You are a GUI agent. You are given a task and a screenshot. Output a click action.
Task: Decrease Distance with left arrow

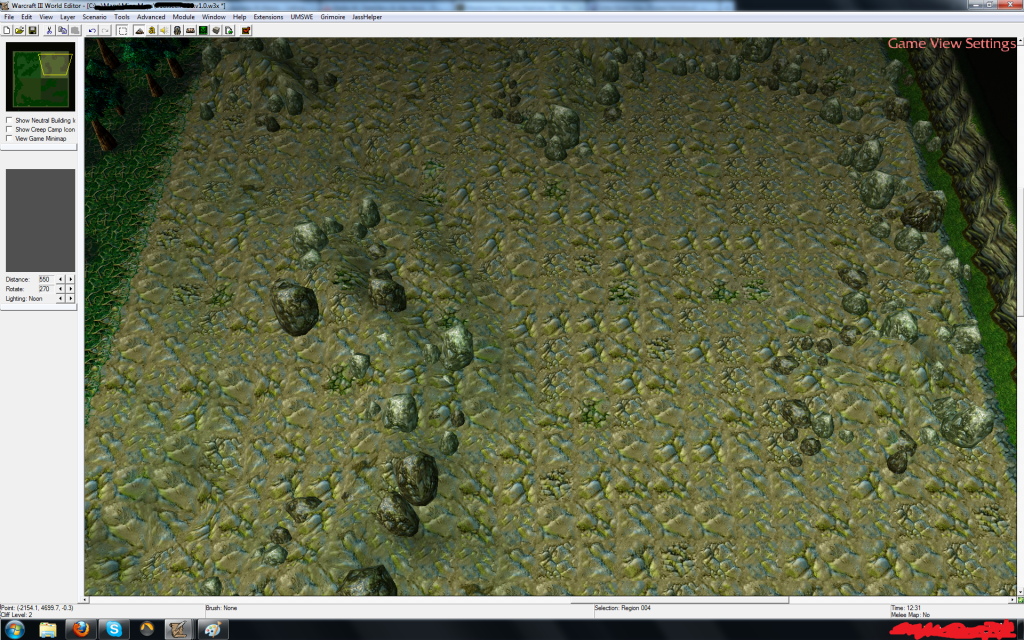pos(61,280)
